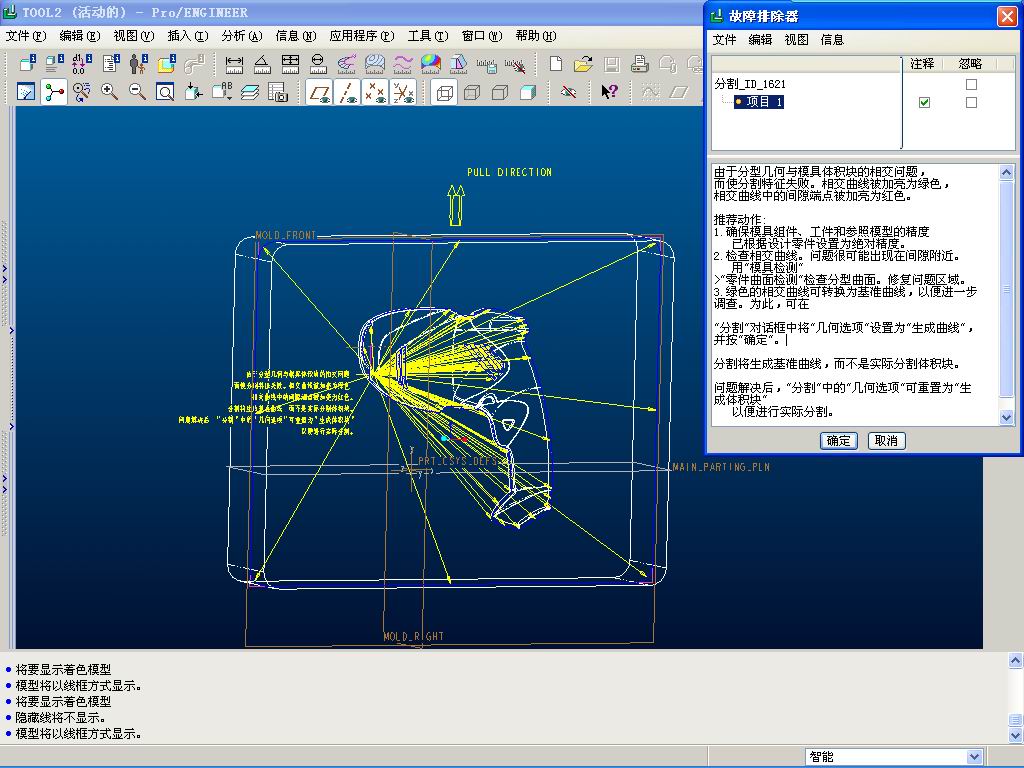
Task: Click the Diameter measure icon
Action: (318, 64)
